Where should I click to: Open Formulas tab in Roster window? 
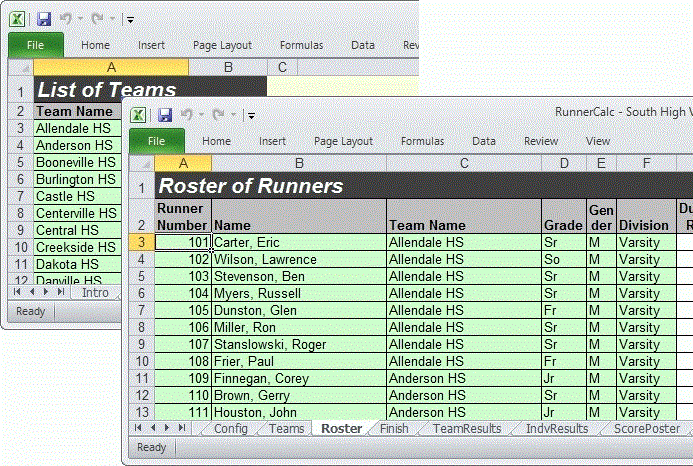422,141
